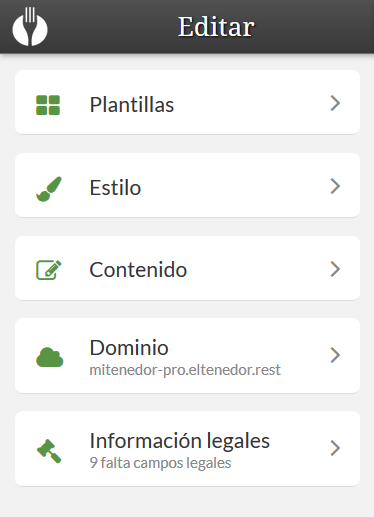Click the Dominio card background

(x=187, y=356)
